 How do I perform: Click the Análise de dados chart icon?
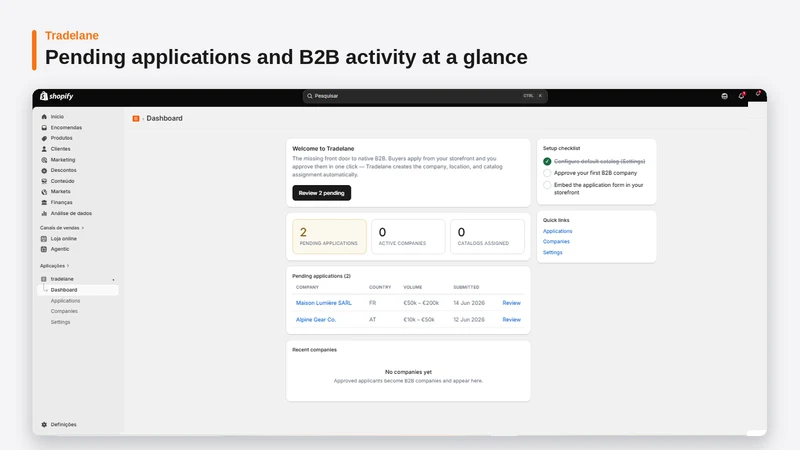click(x=44, y=213)
